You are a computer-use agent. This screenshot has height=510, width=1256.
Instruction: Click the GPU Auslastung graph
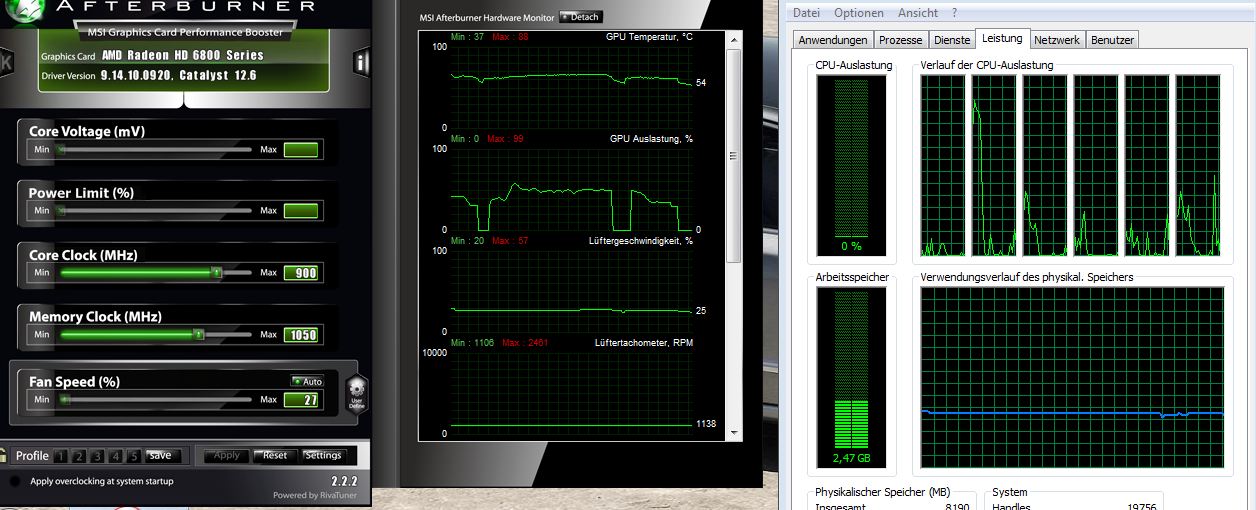click(x=570, y=188)
